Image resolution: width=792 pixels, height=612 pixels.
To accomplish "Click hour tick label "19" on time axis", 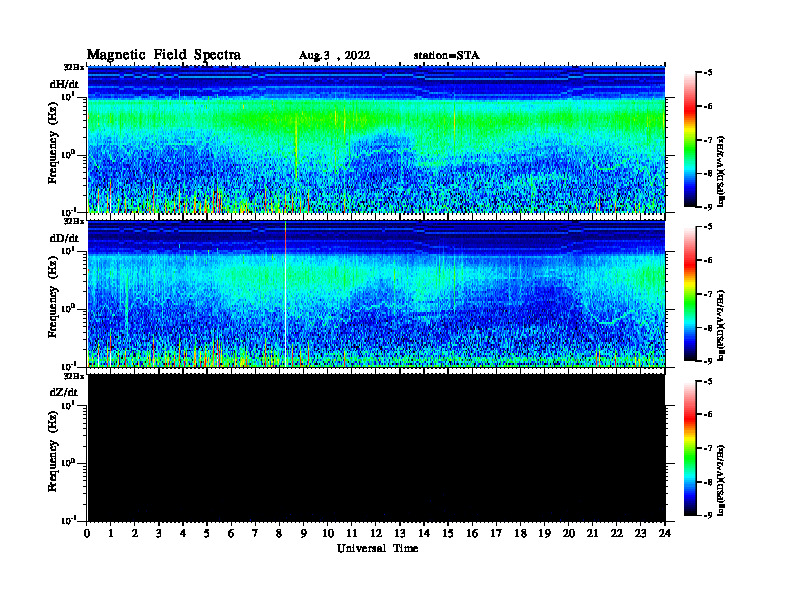I will (544, 533).
